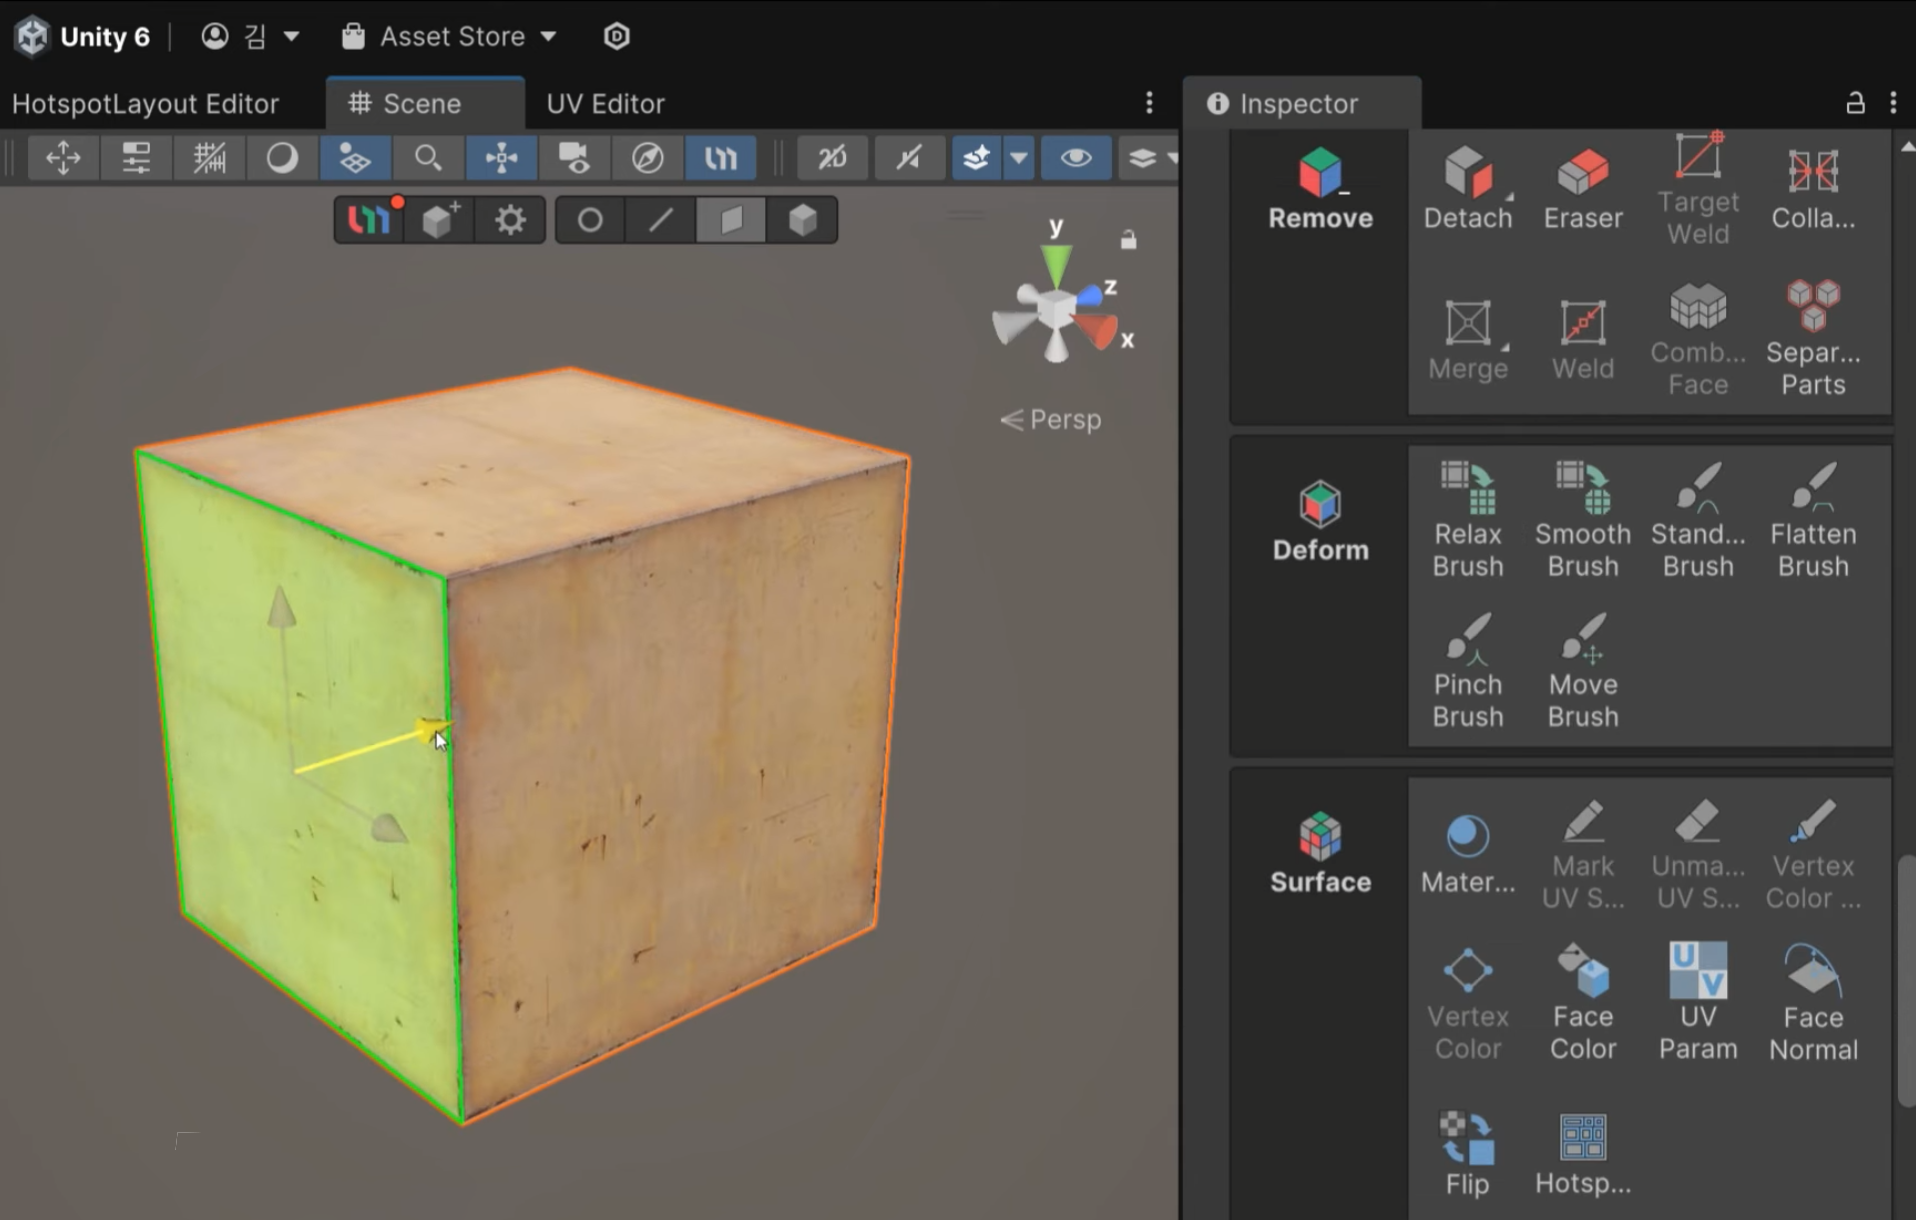Click the Deform category header
This screenshot has height=1220, width=1916.
(1320, 522)
